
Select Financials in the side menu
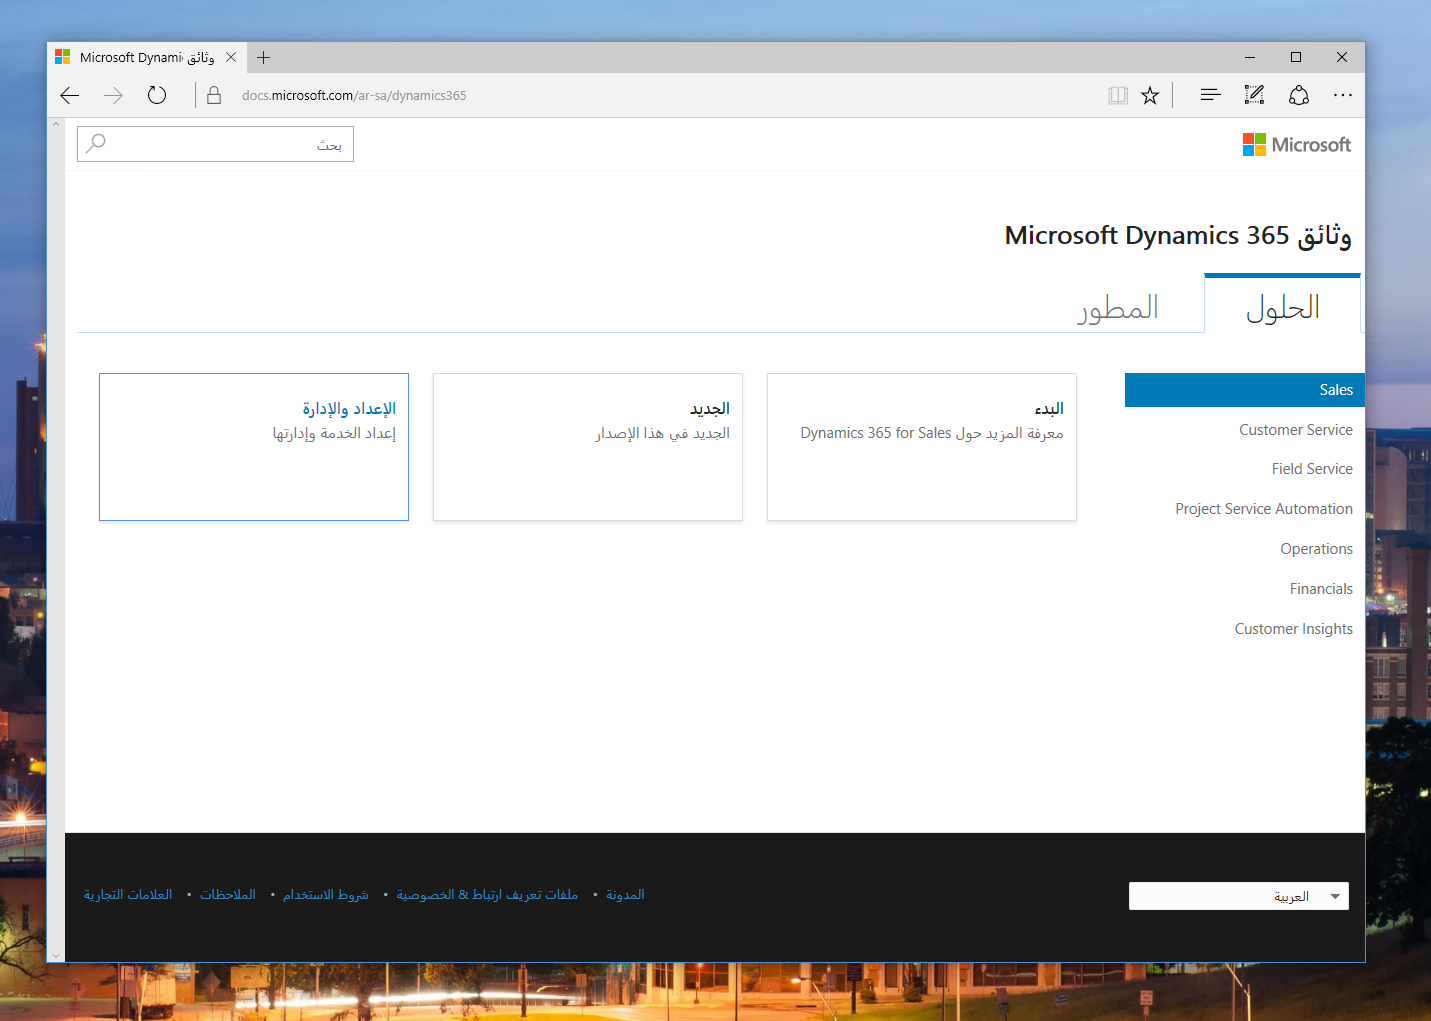click(x=1321, y=589)
